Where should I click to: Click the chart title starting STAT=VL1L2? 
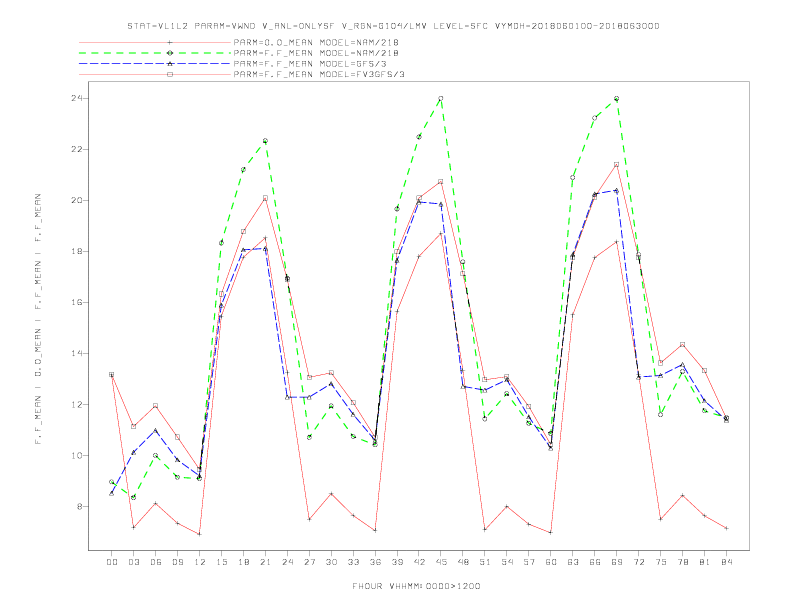tap(393, 26)
